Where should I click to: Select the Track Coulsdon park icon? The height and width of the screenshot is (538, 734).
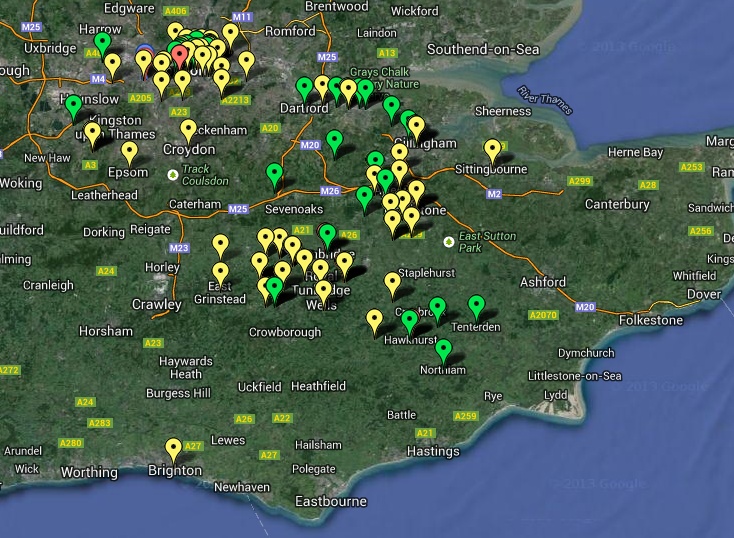[x=173, y=174]
